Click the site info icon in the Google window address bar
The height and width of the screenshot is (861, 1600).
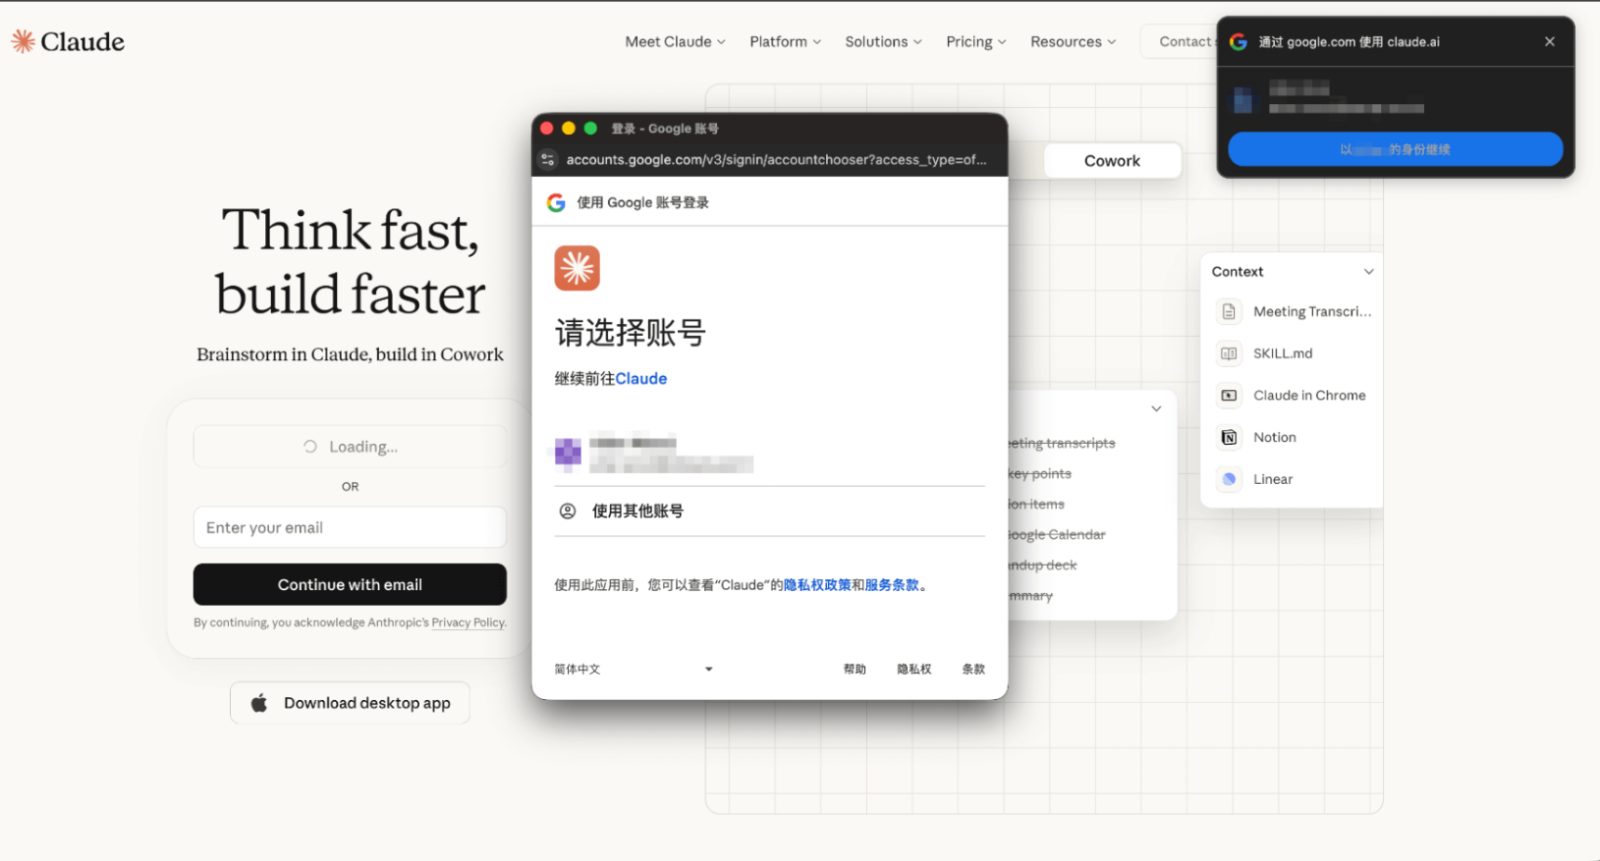point(547,160)
